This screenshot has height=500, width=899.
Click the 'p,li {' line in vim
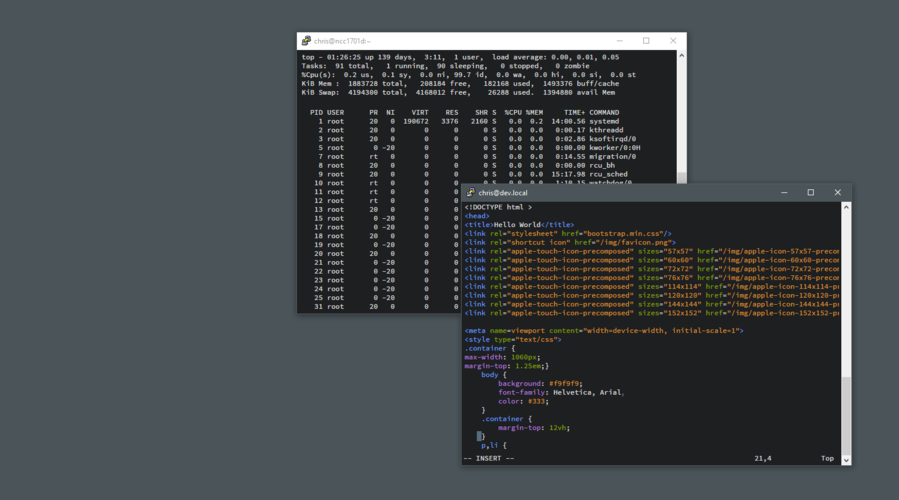(x=494, y=445)
